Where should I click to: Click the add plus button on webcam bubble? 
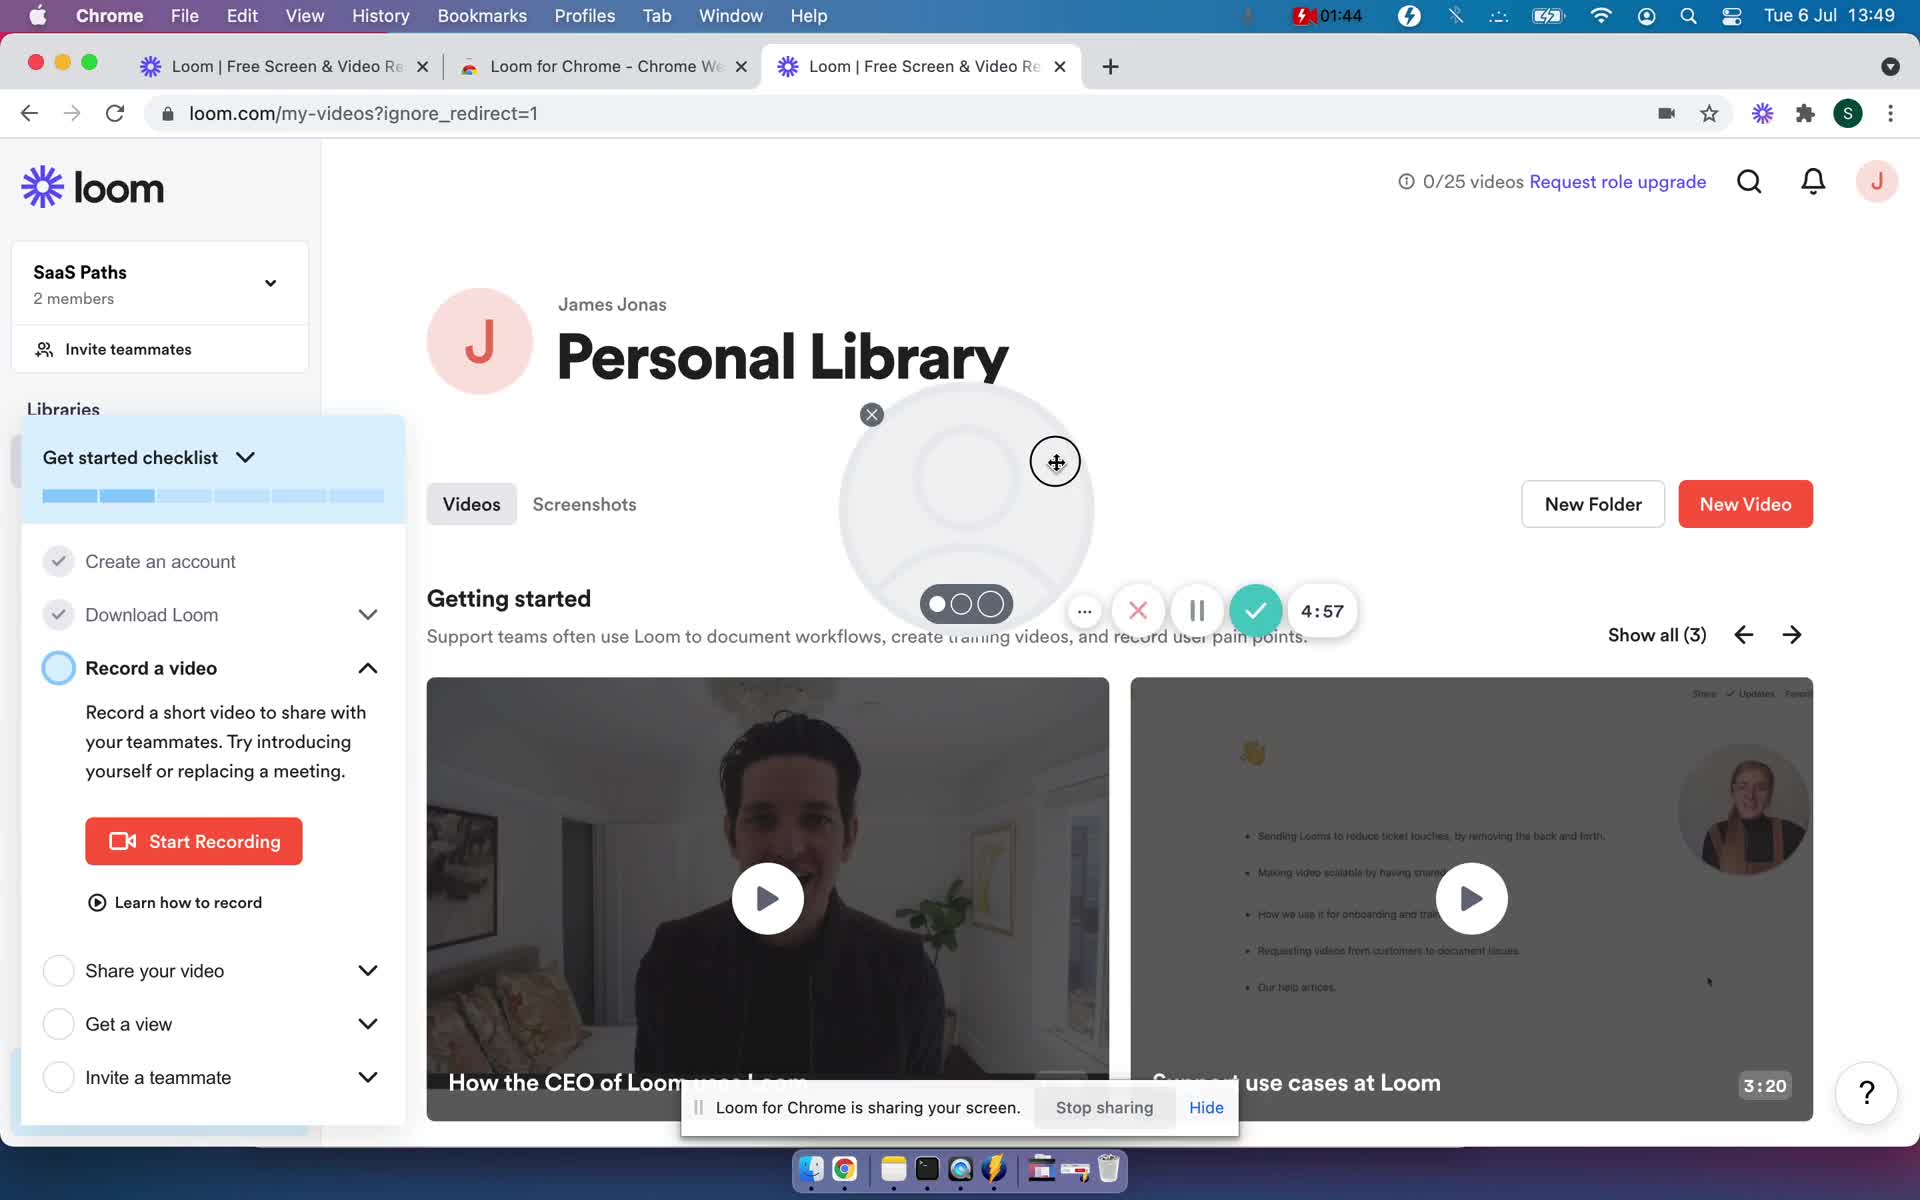point(1055,462)
